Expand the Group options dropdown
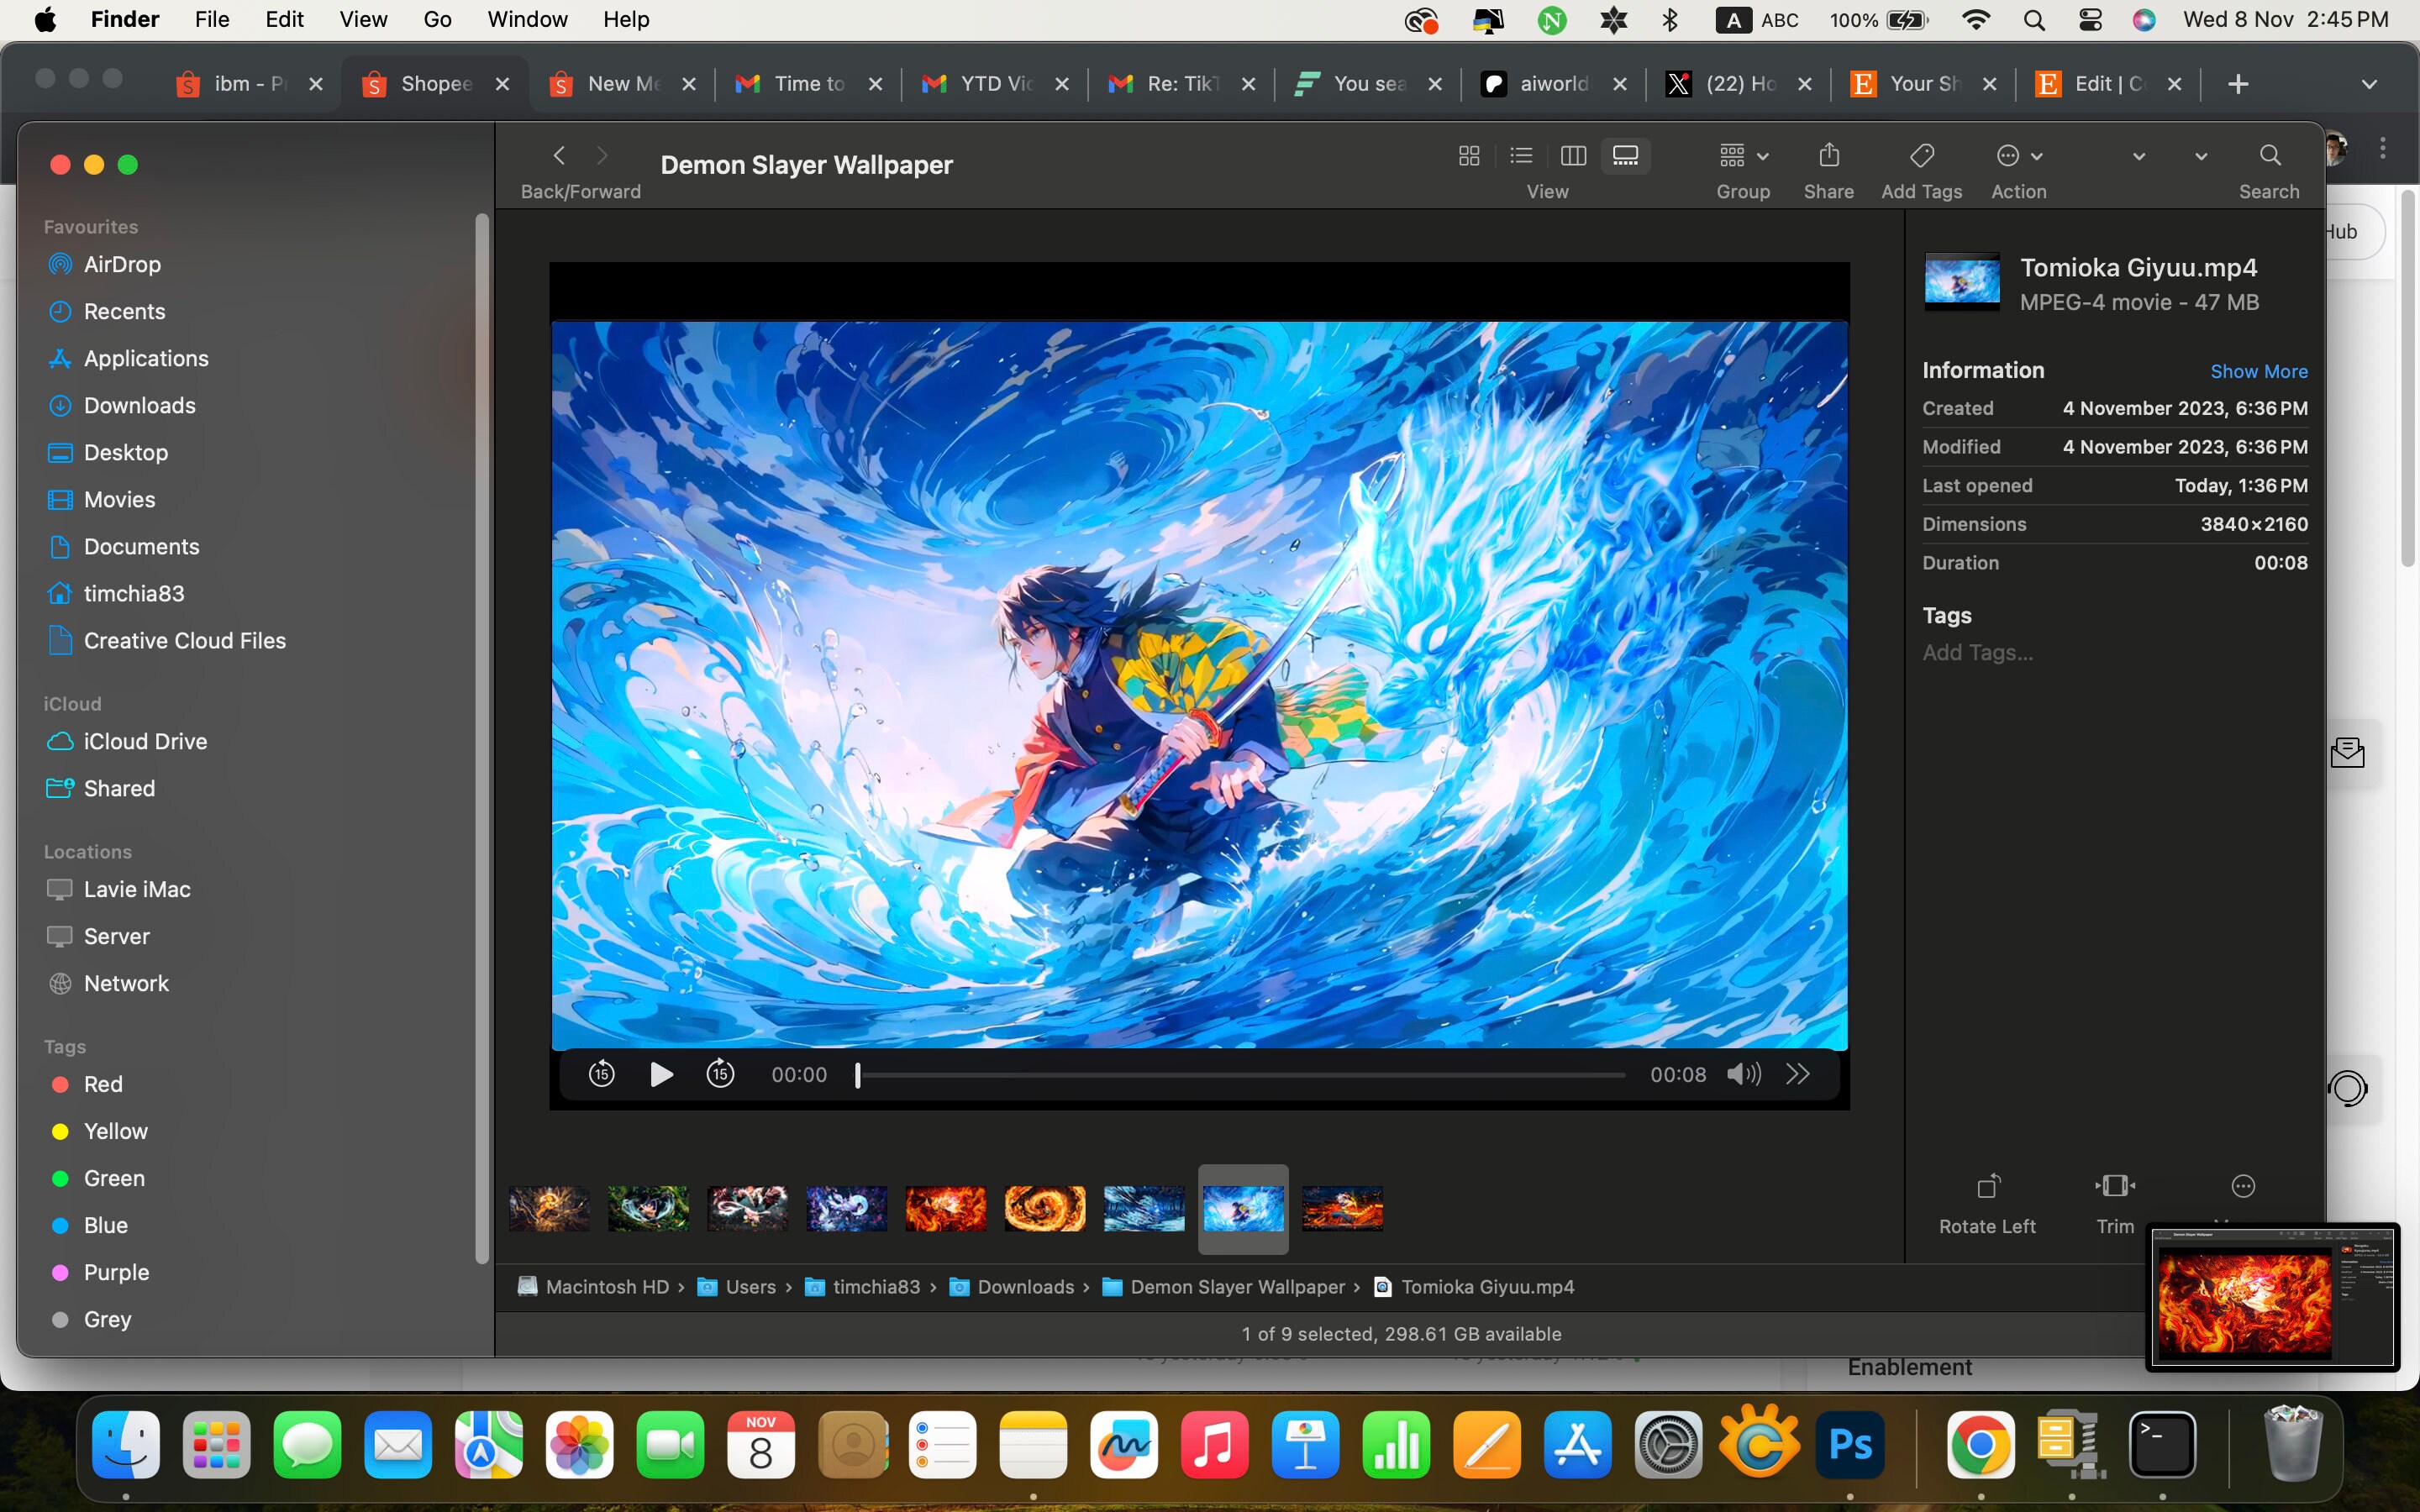Image resolution: width=2420 pixels, height=1512 pixels. pyautogui.click(x=1763, y=155)
